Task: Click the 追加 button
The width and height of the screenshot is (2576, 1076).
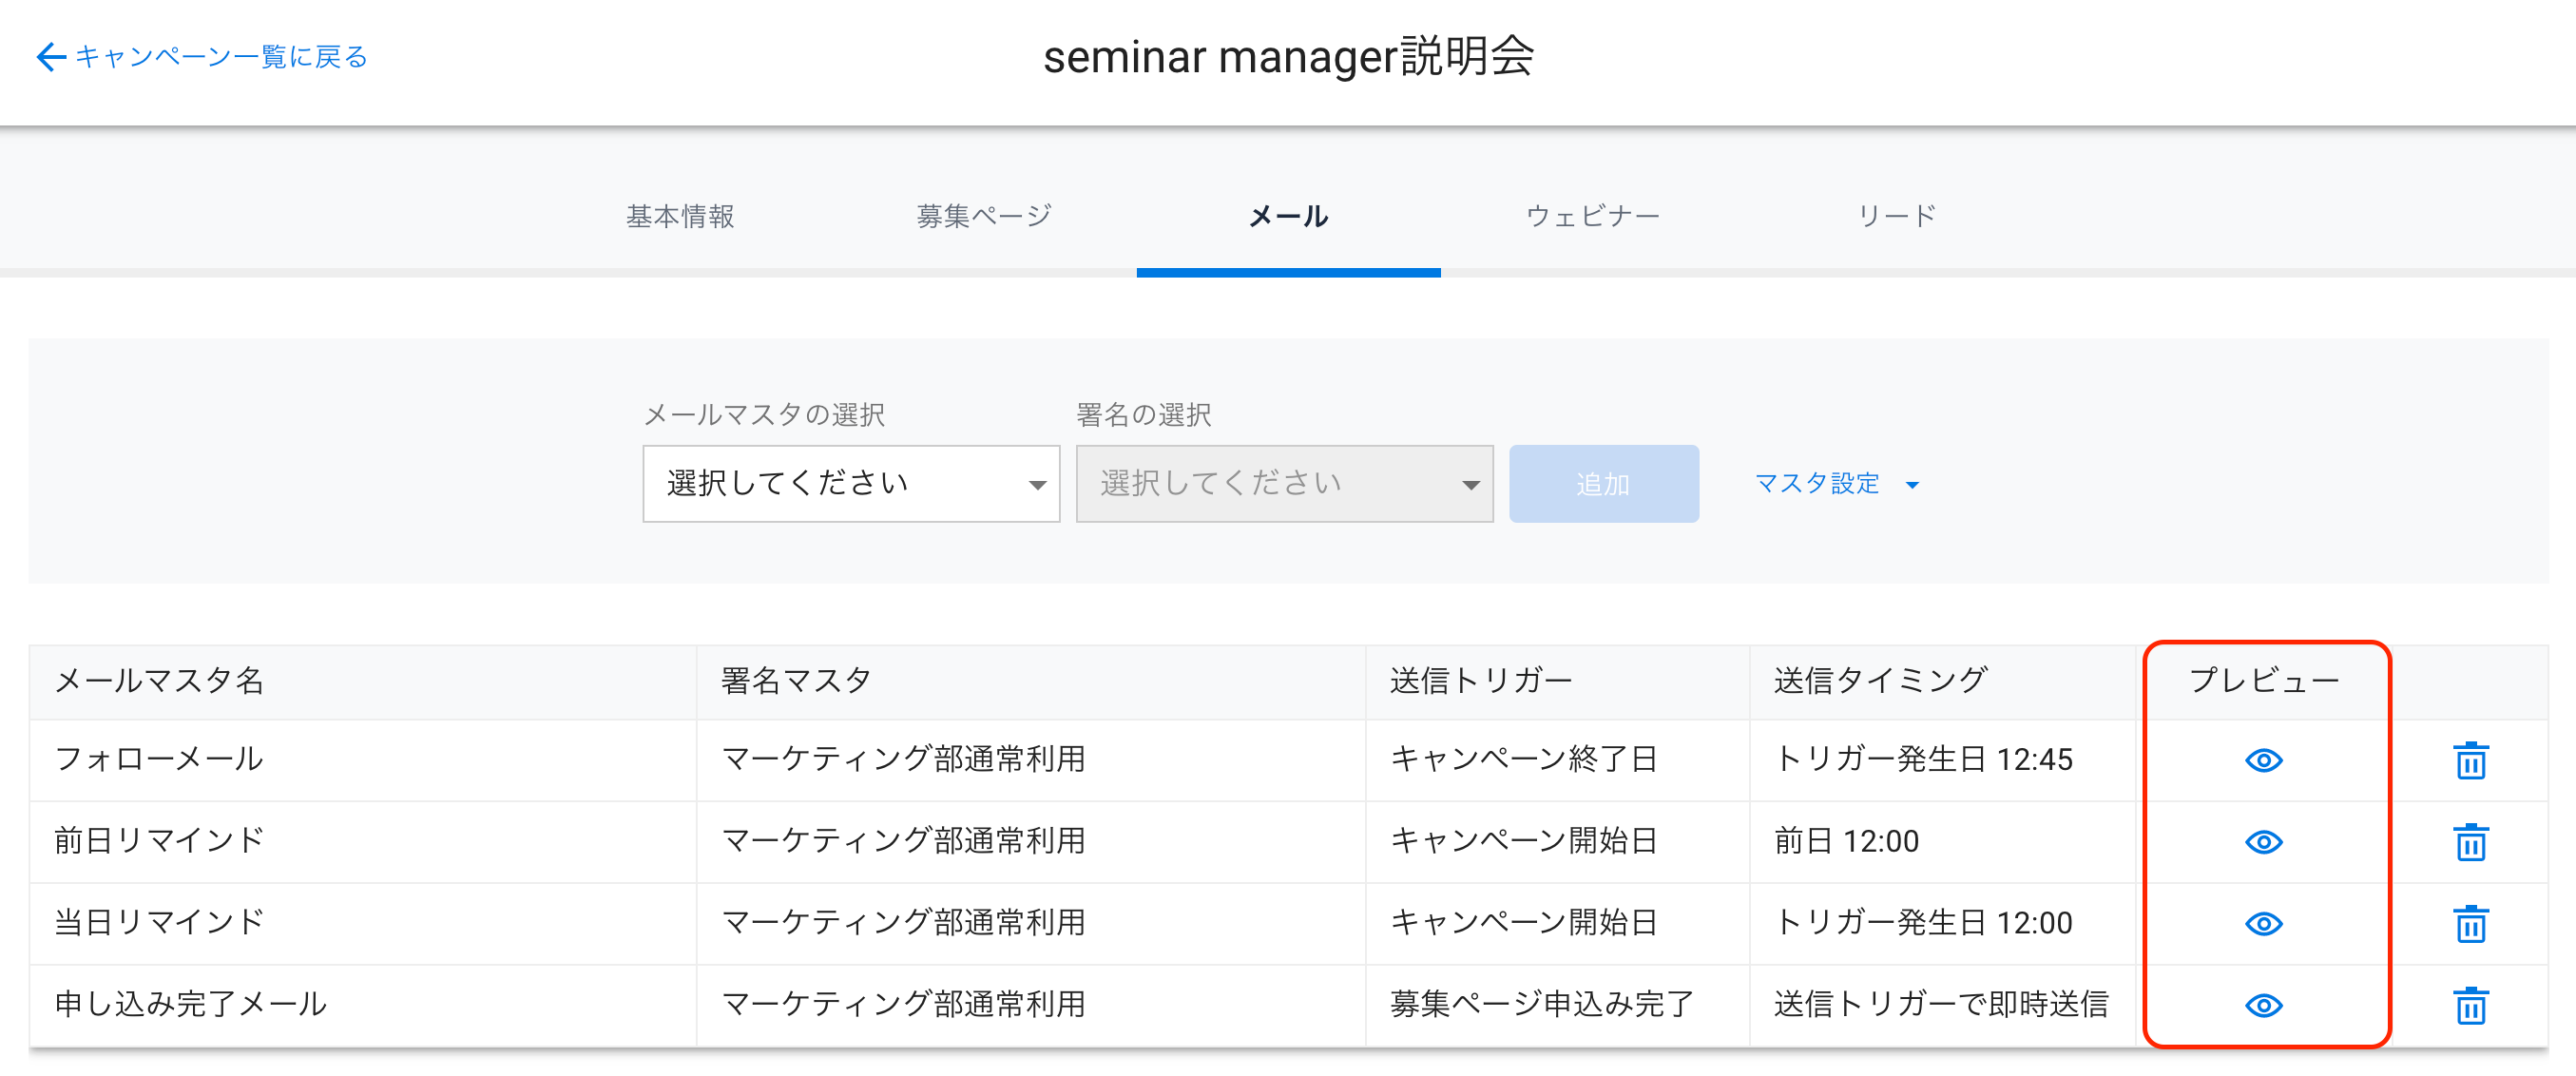Action: click(1603, 484)
